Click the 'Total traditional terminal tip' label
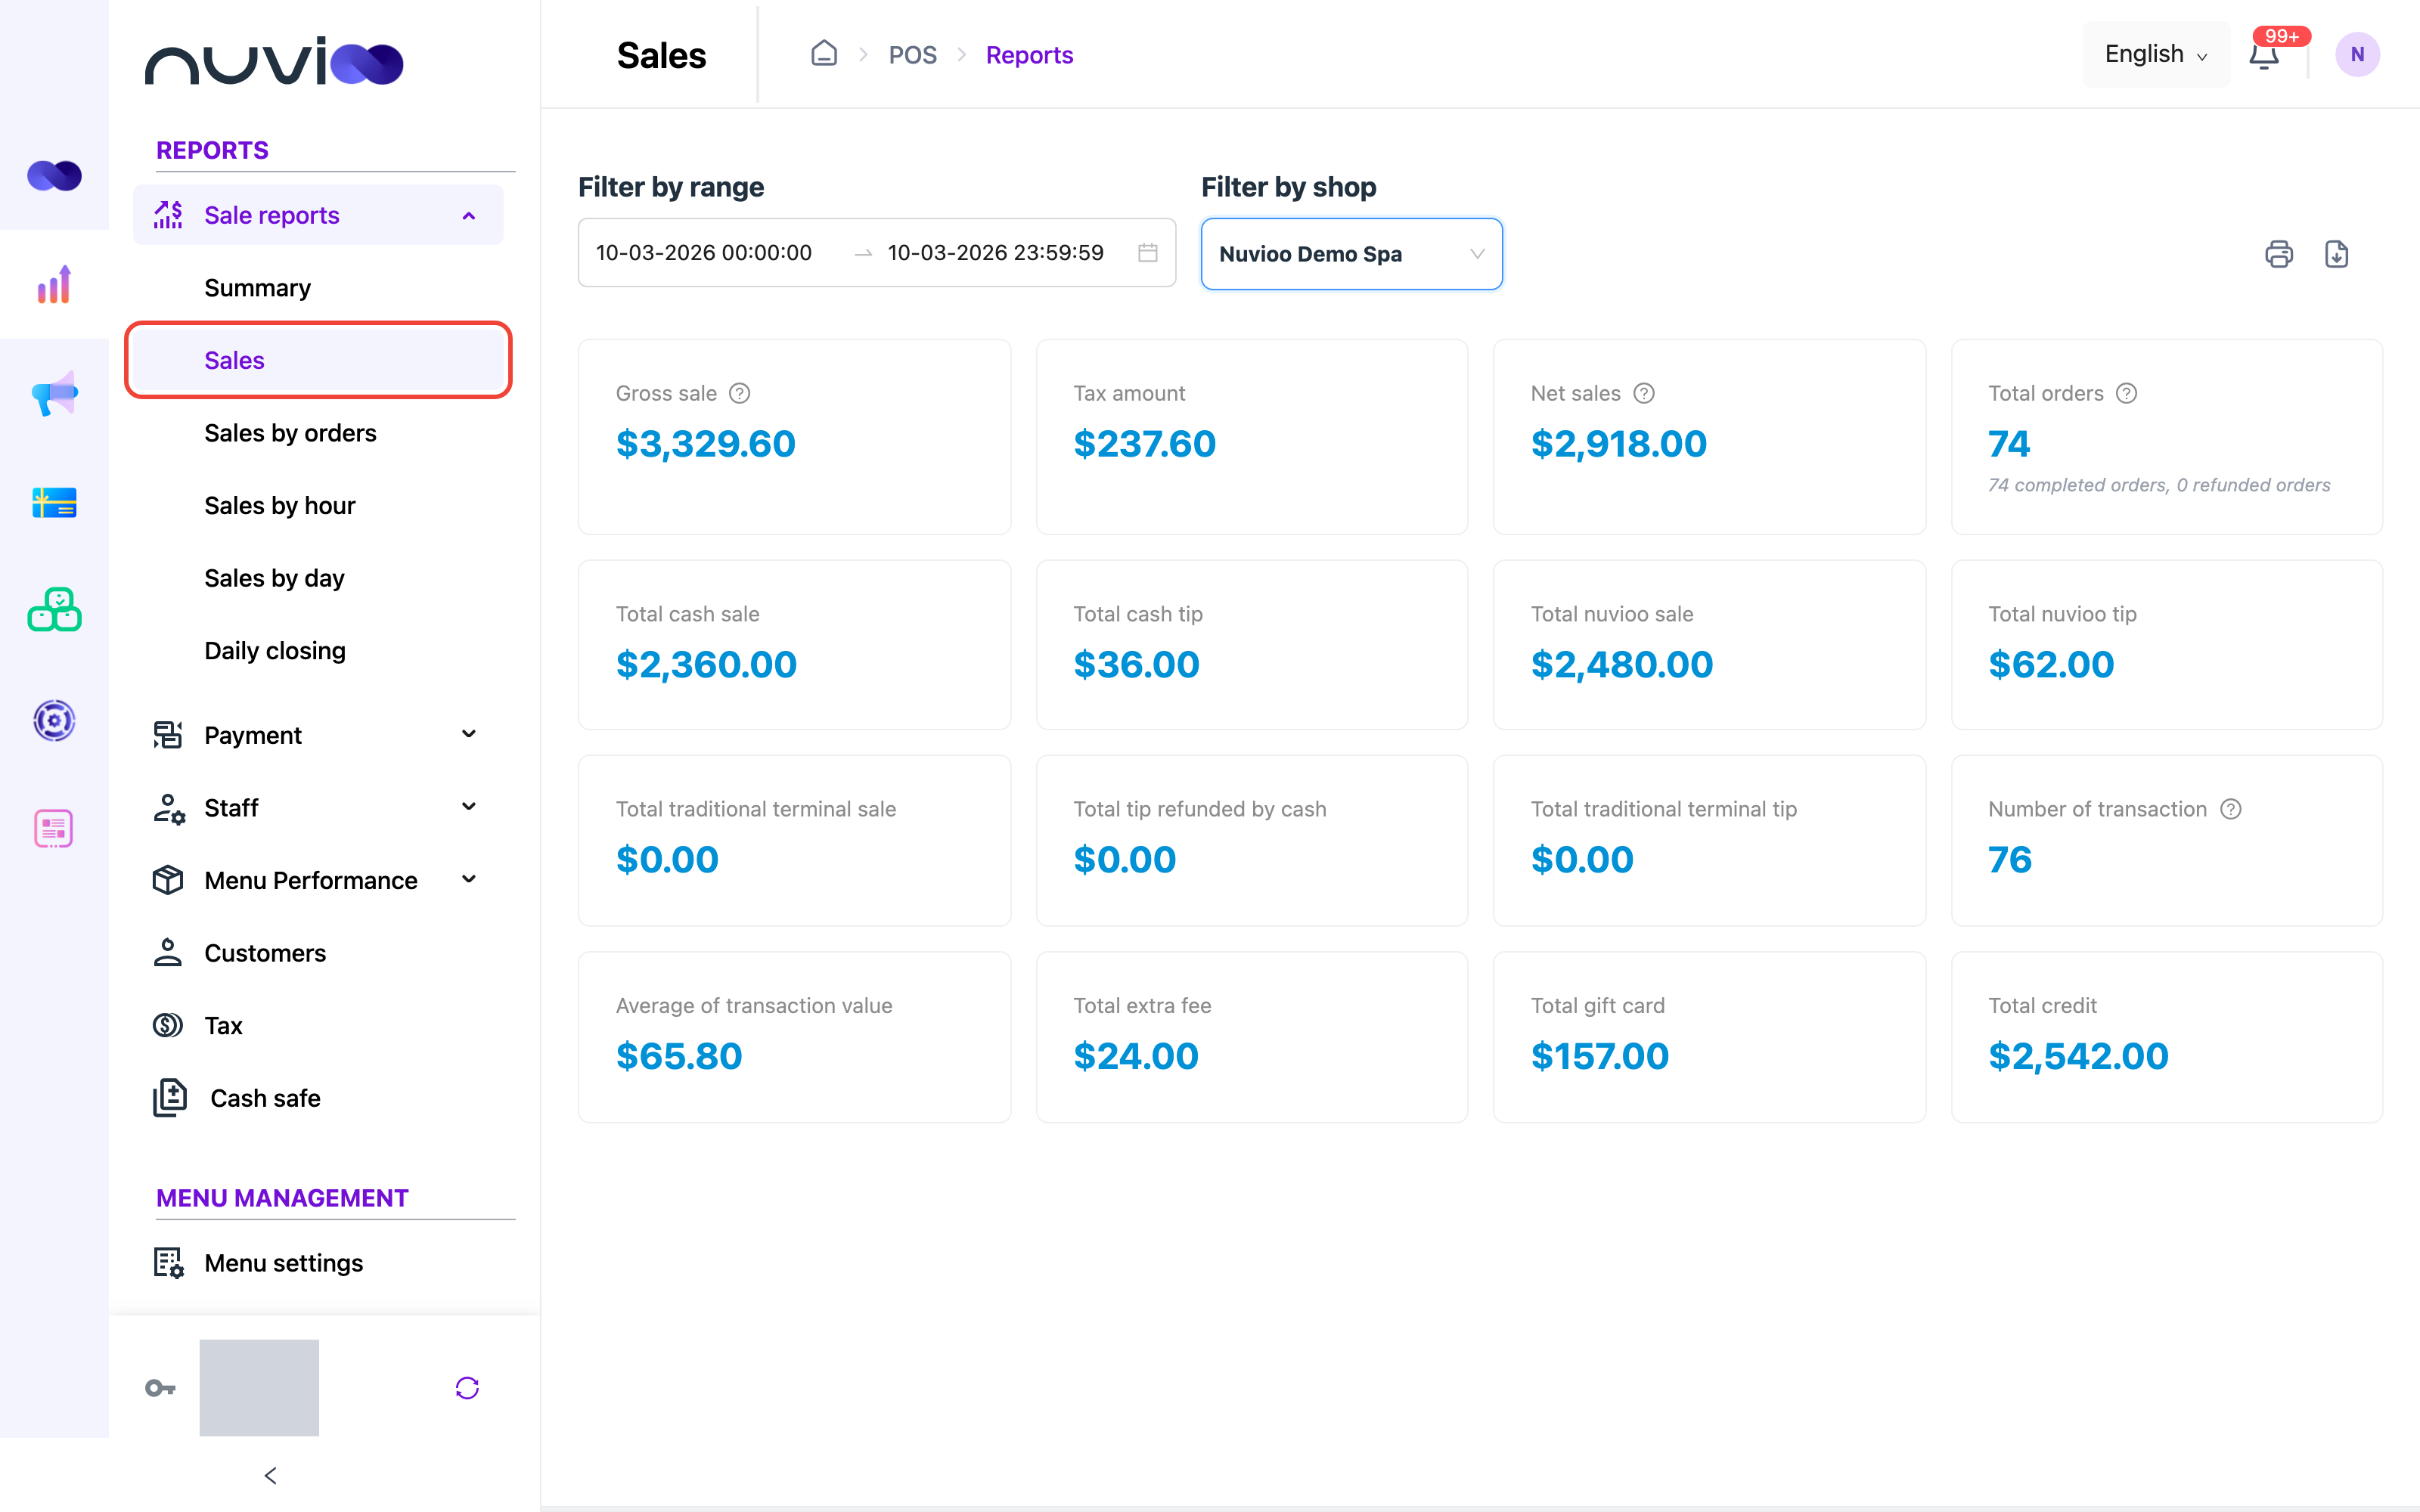The height and width of the screenshot is (1512, 2420). pos(1663,809)
